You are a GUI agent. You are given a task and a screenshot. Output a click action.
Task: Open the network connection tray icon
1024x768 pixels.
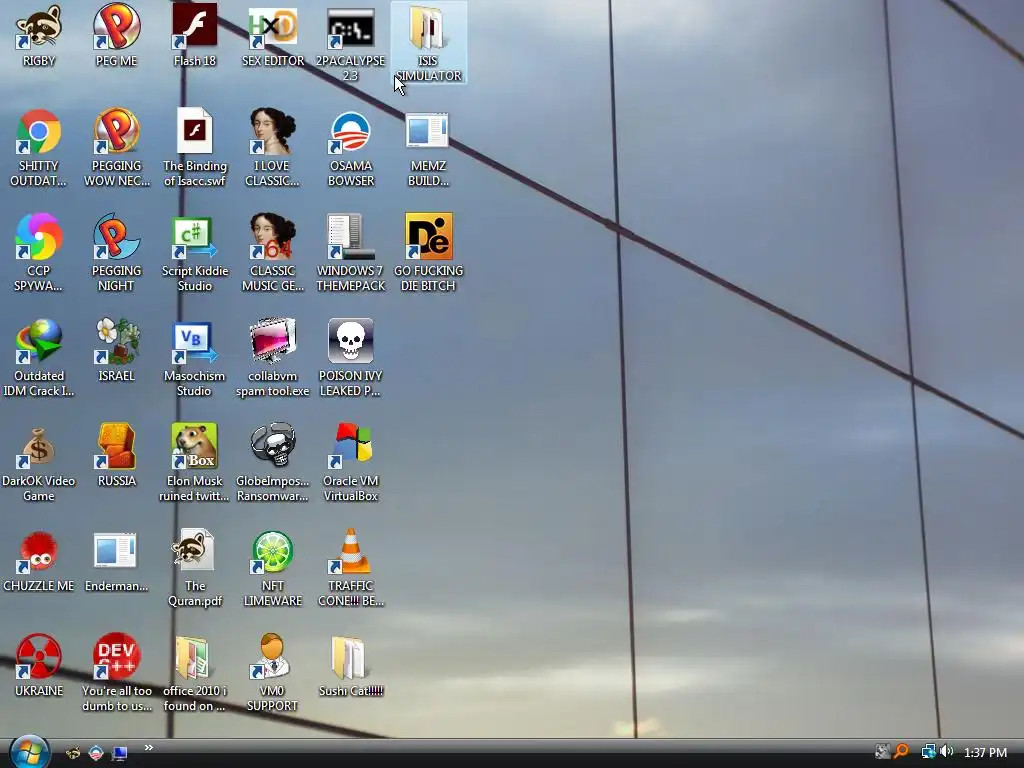928,752
